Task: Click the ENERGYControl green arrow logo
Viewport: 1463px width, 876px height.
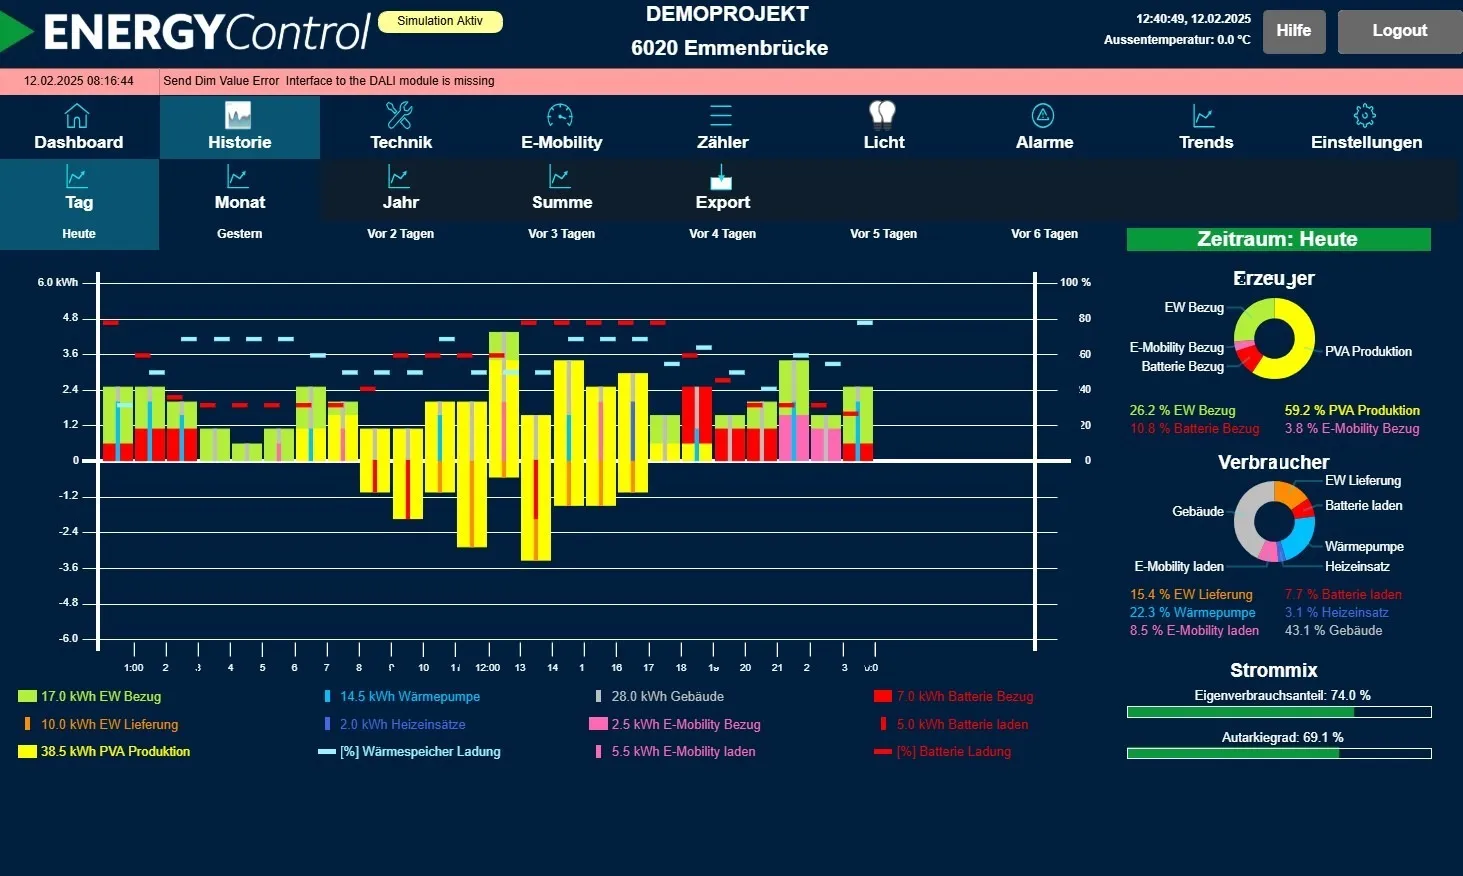Action: click(16, 32)
